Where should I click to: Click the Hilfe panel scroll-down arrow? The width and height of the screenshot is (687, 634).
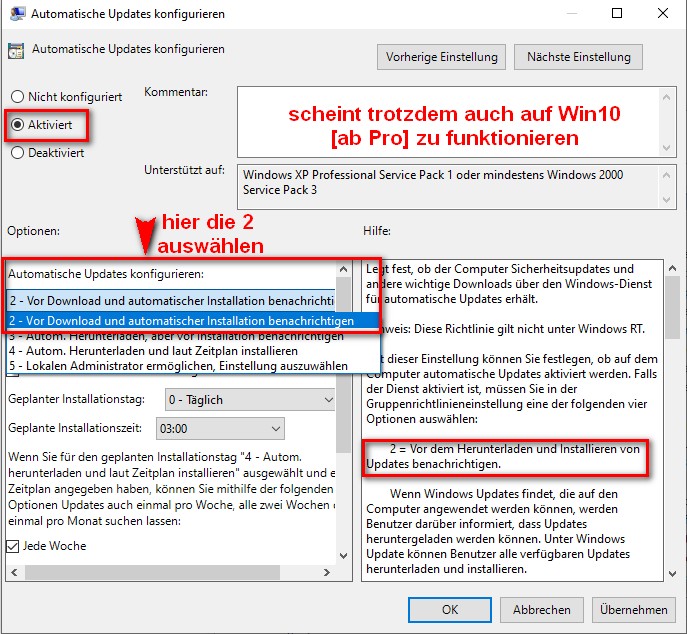click(x=670, y=572)
